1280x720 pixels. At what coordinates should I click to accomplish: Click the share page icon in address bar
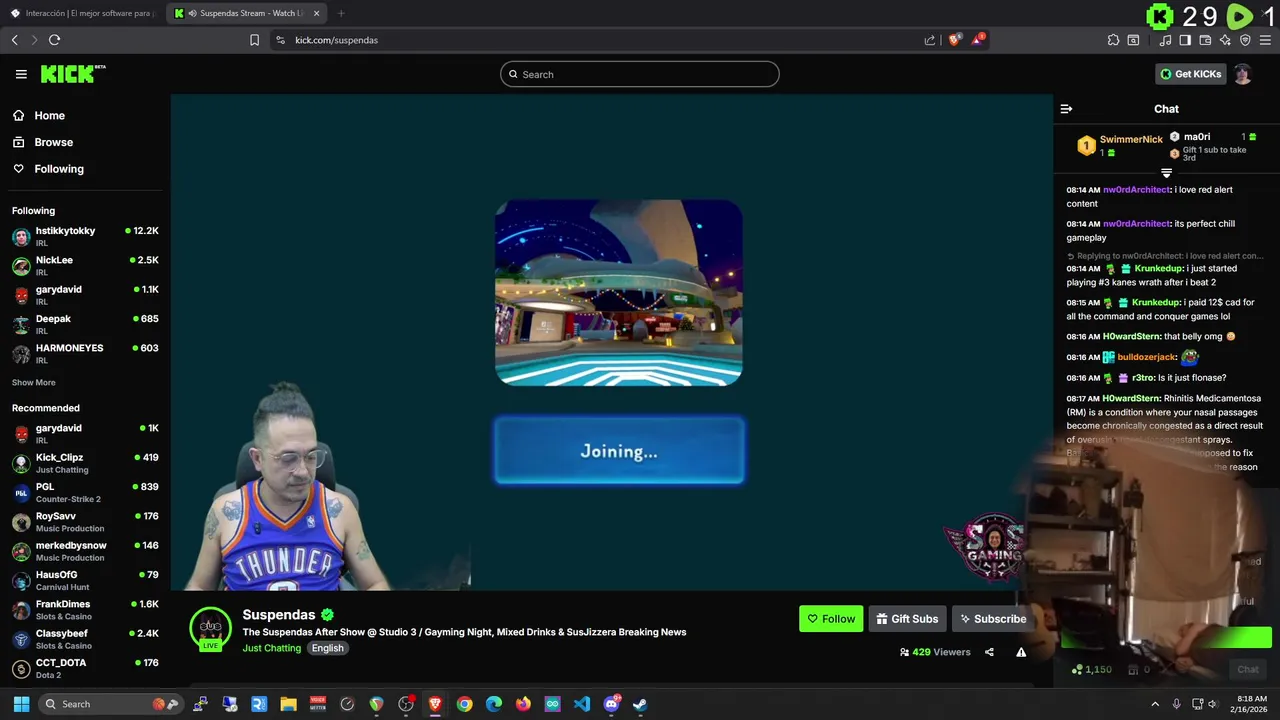point(930,40)
